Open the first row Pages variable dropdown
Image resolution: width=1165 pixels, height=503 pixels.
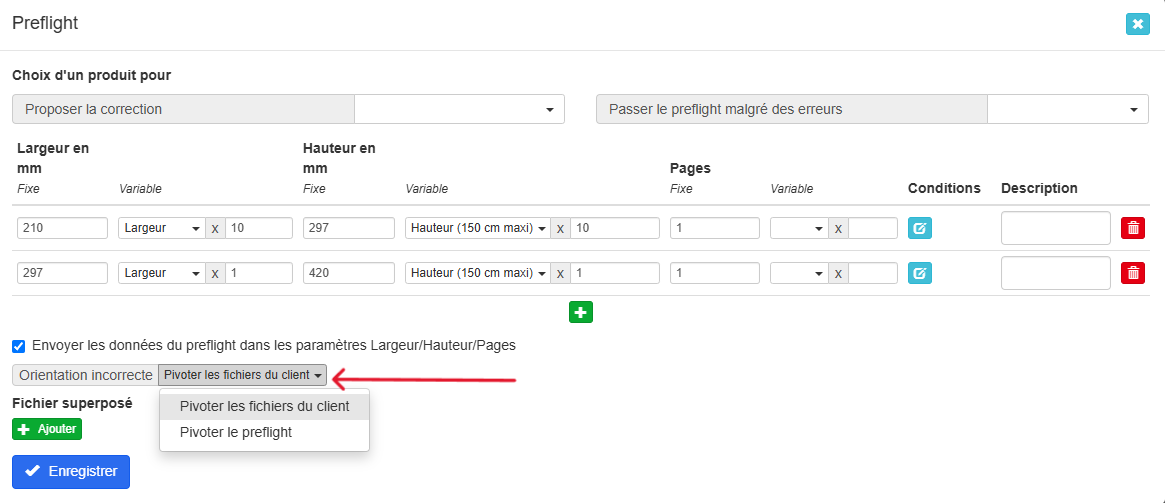point(799,228)
